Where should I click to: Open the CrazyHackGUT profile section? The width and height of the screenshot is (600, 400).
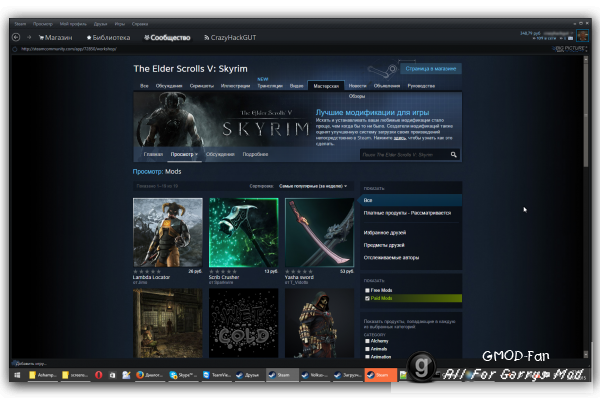230,38
